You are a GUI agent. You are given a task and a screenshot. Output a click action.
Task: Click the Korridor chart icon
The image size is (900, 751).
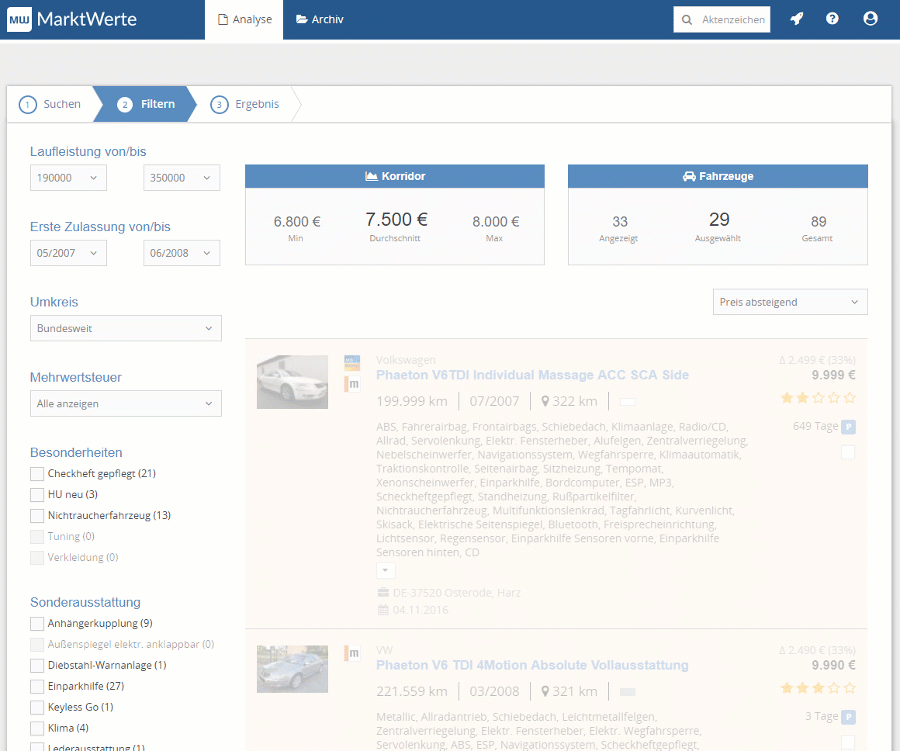tap(371, 176)
